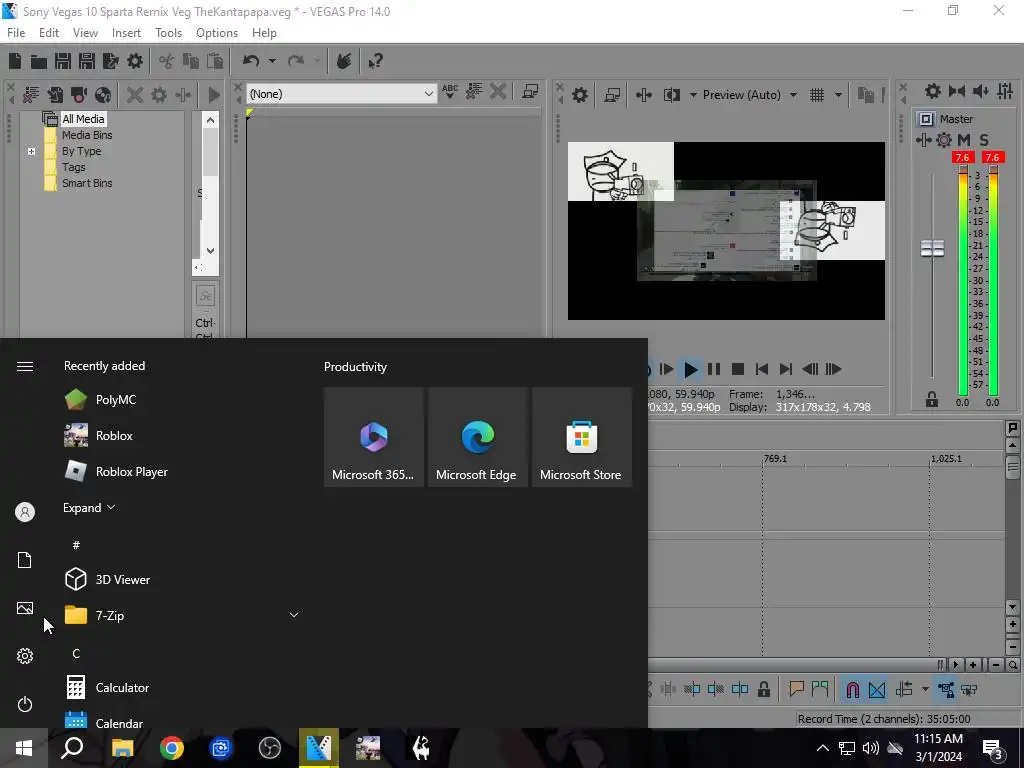The image size is (1024, 768).
Task: Click the Undo arrow icon
Action: point(251,61)
